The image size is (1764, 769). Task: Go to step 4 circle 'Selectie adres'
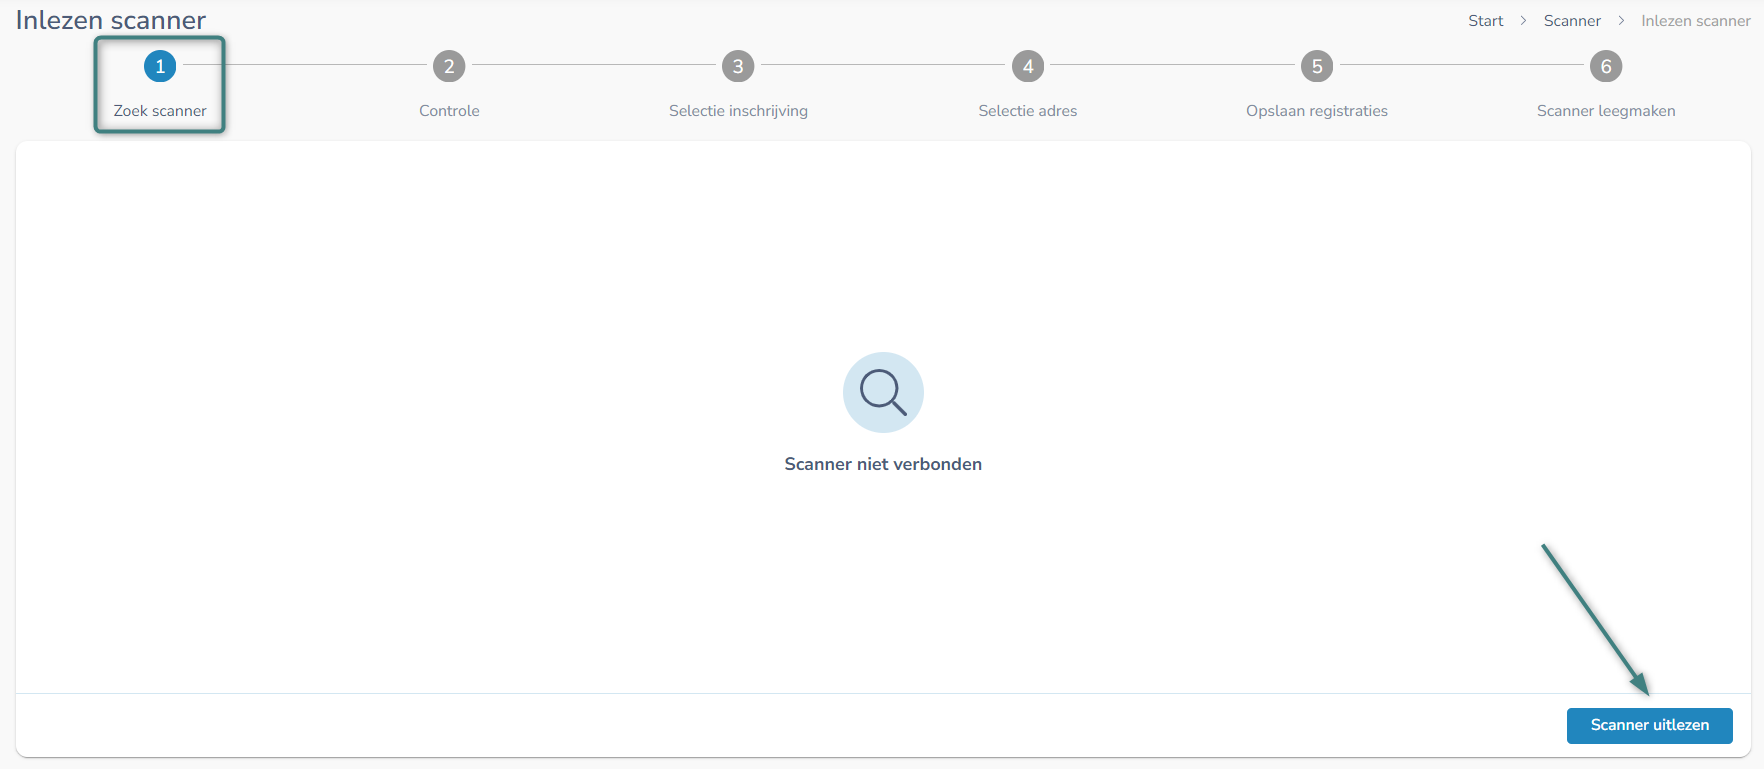(1028, 67)
